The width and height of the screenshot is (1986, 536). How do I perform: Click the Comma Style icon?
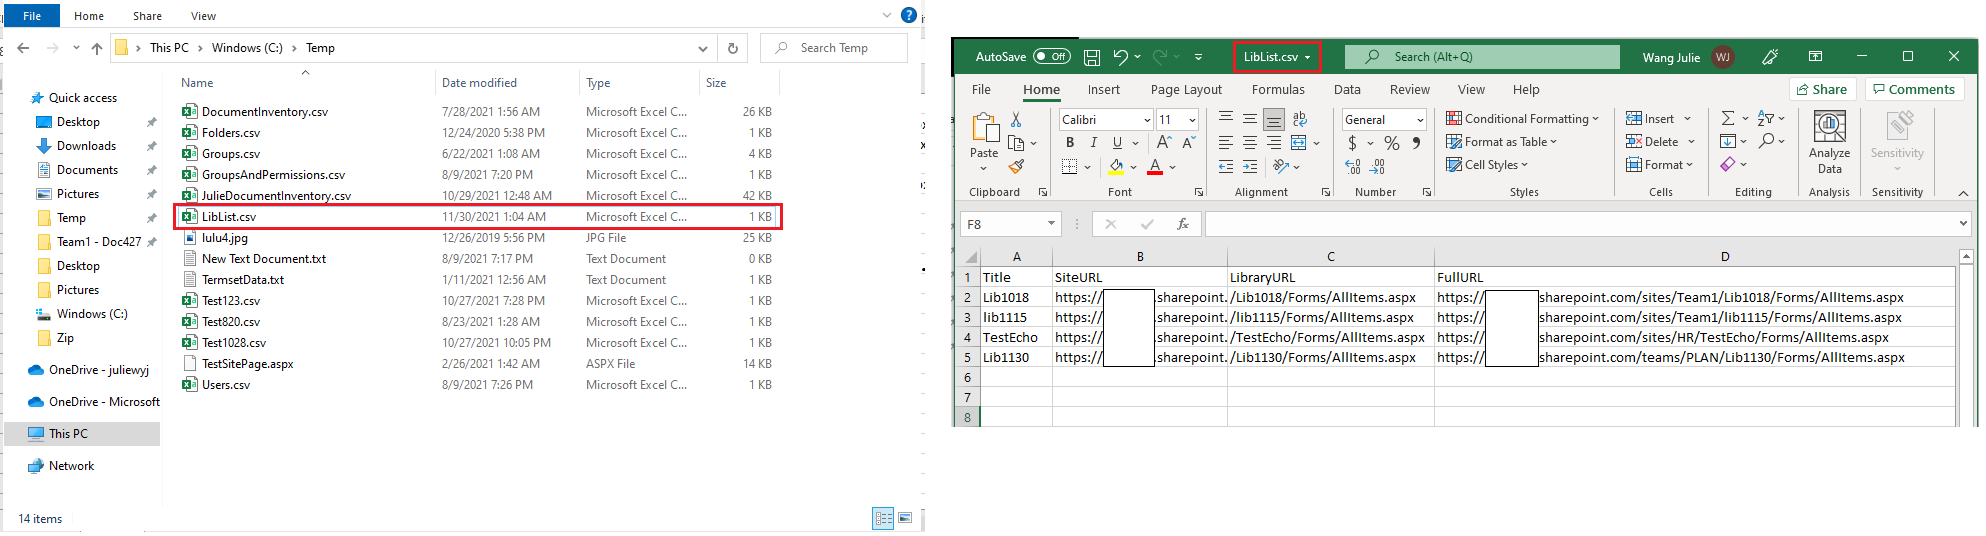tap(1416, 143)
